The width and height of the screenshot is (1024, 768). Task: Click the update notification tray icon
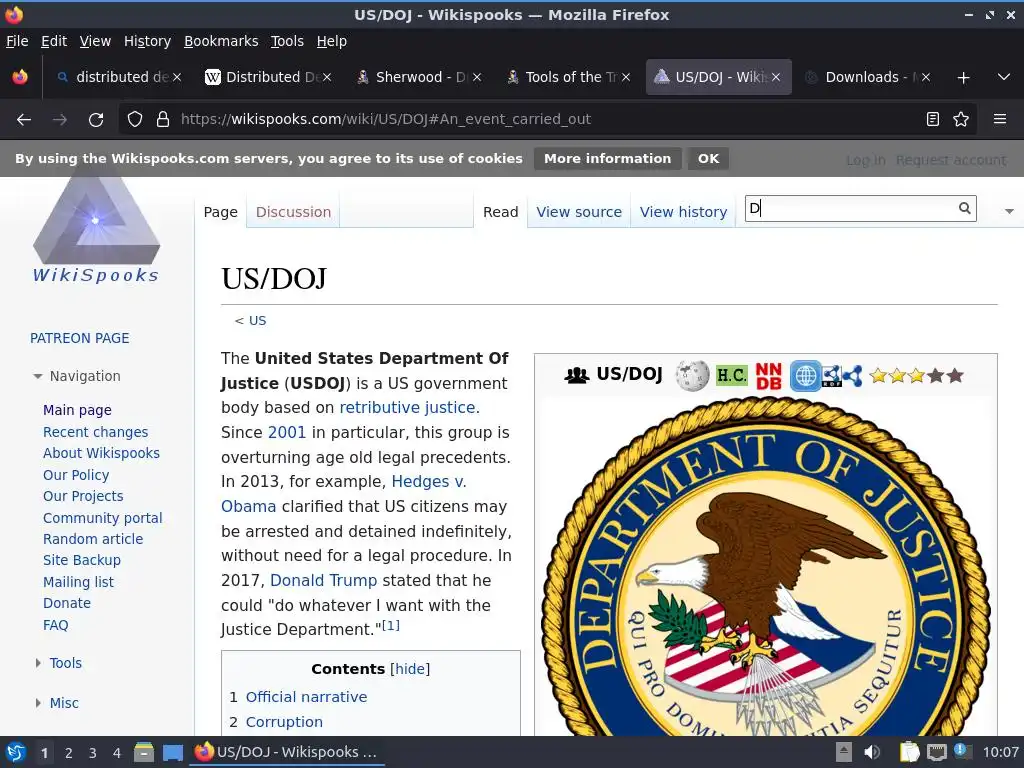point(963,751)
